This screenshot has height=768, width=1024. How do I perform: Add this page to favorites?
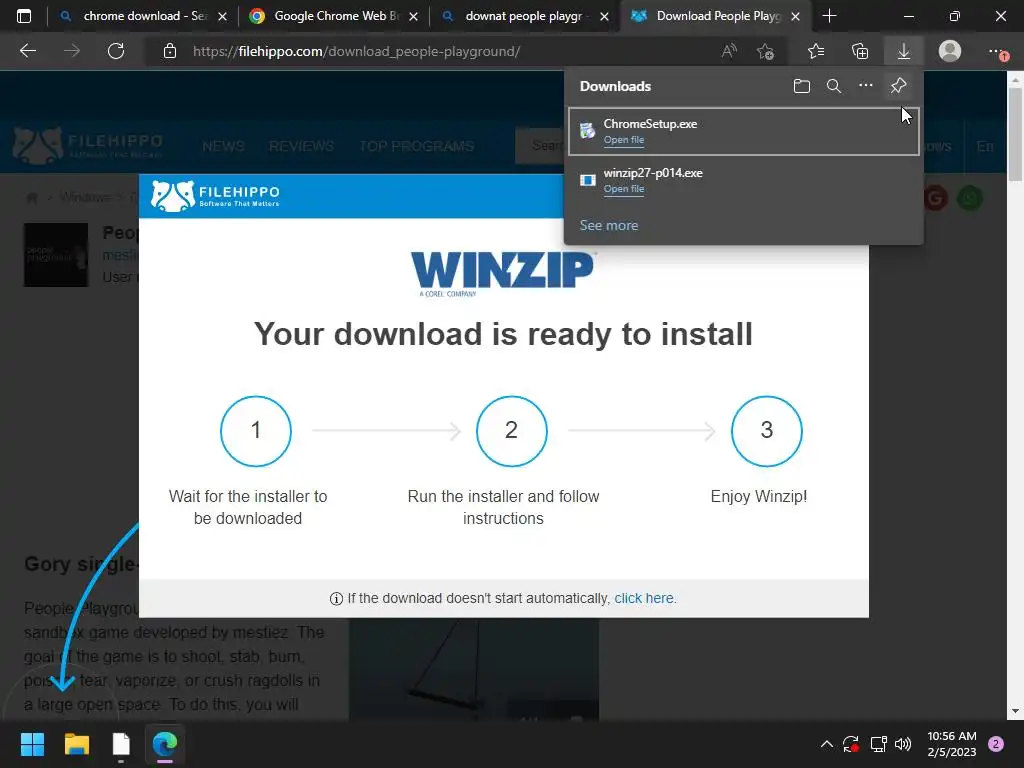click(765, 51)
